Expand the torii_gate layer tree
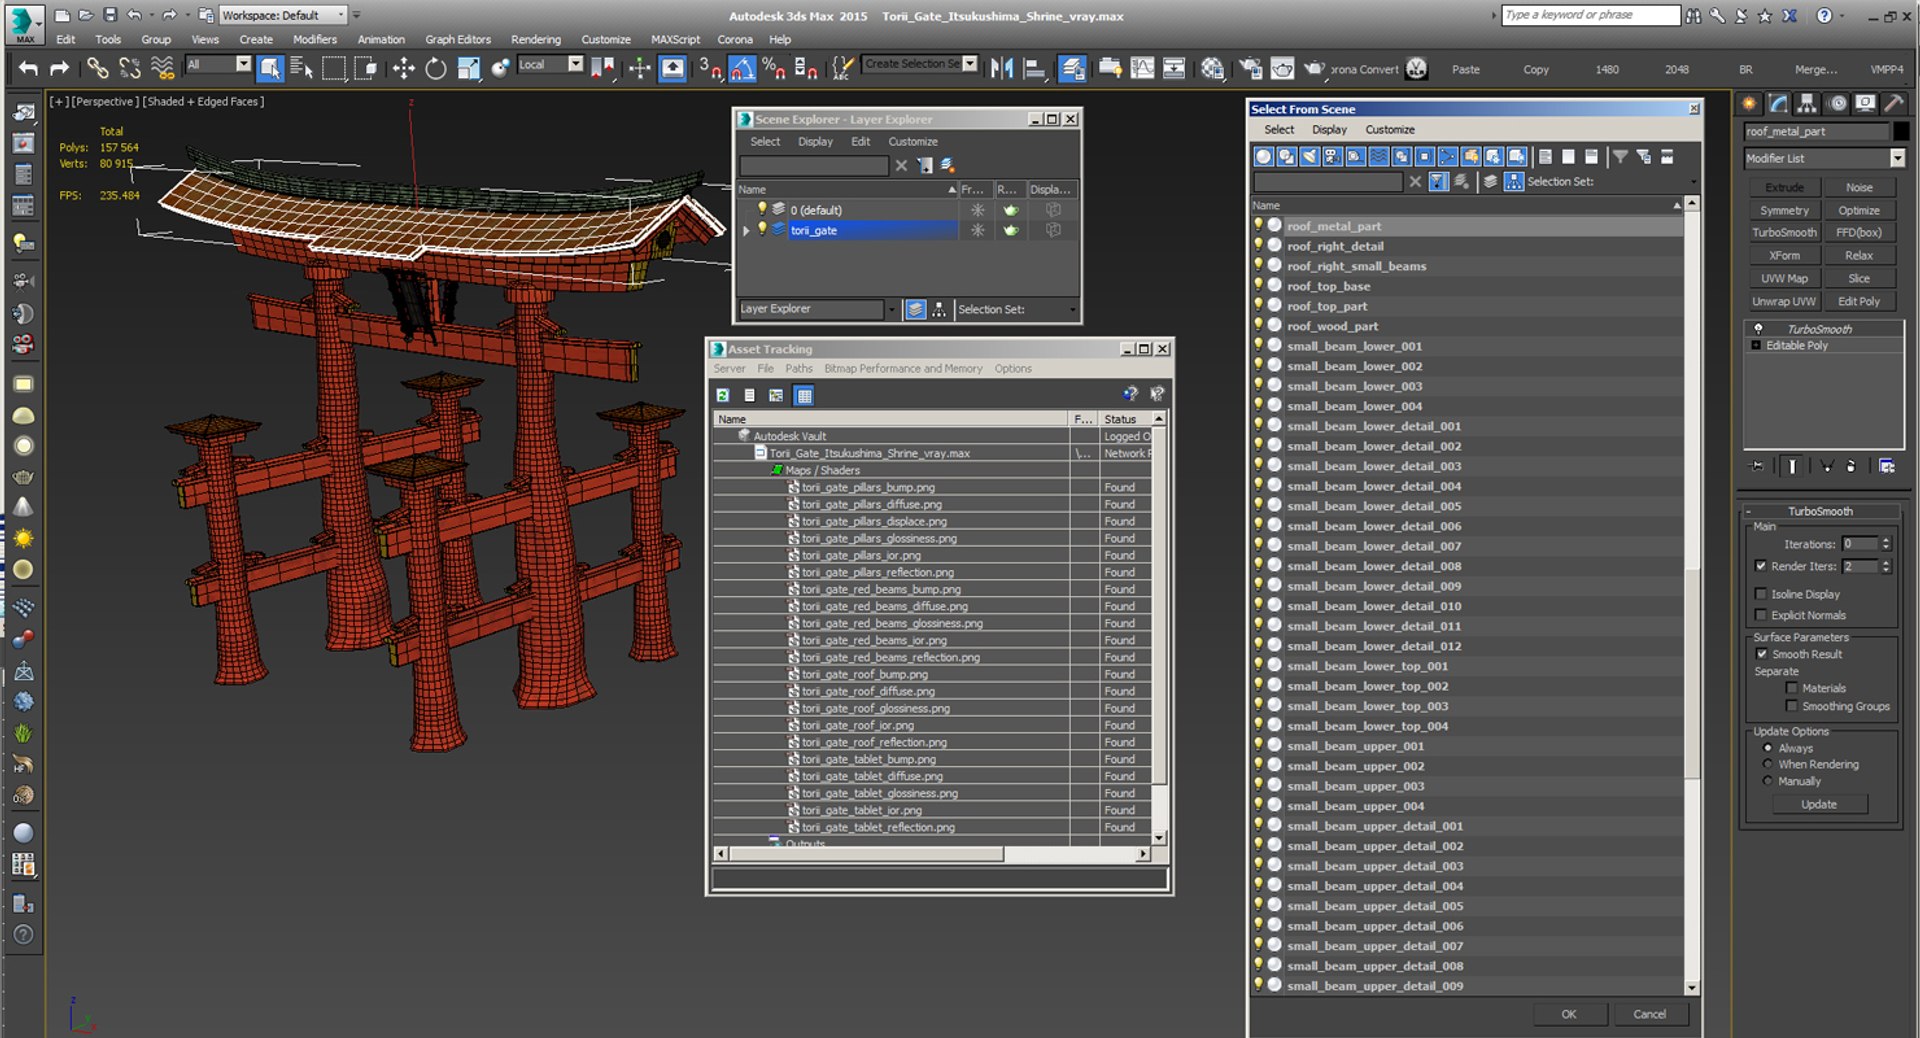This screenshot has height=1038, width=1920. coord(746,230)
